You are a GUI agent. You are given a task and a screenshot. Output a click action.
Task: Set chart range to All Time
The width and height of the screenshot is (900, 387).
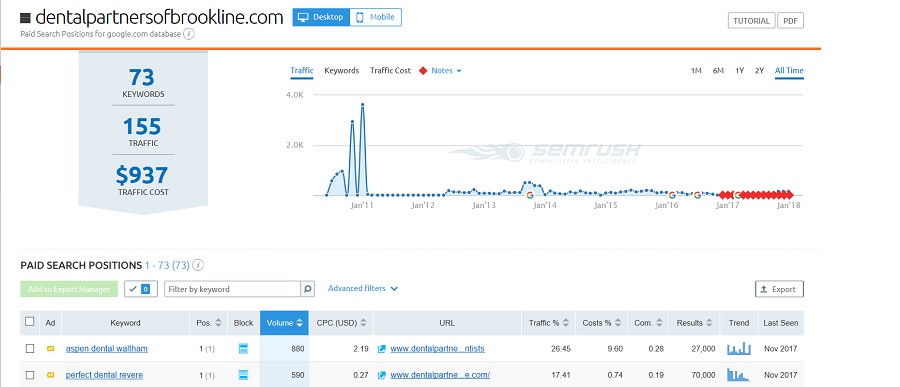pyautogui.click(x=789, y=71)
